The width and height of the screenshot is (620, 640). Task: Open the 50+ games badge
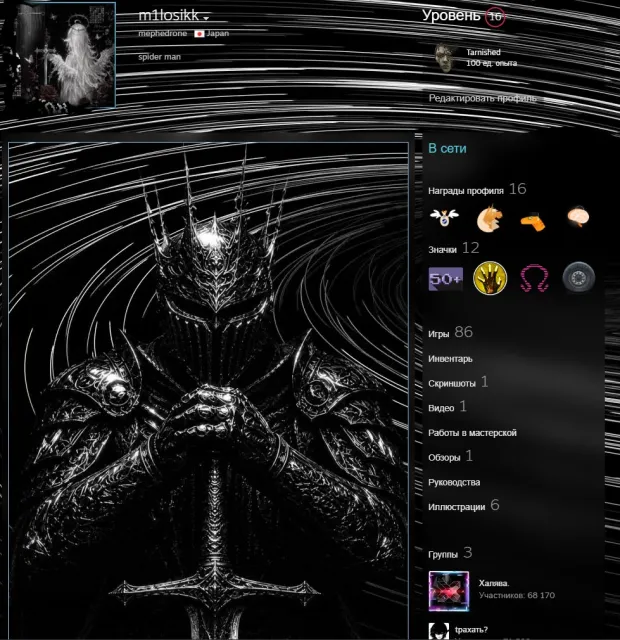coord(445,279)
